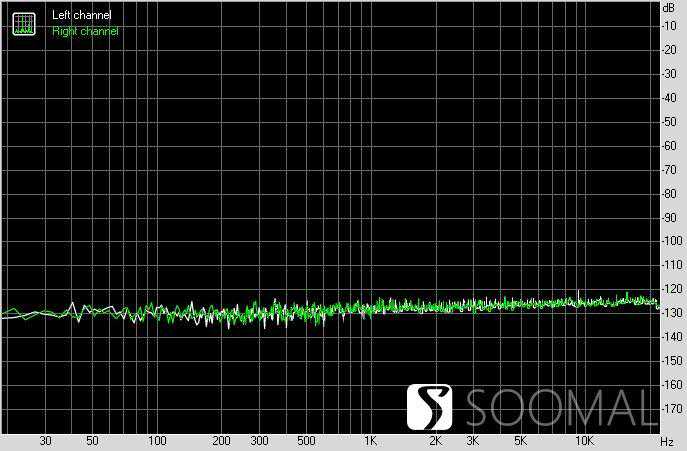
Task: Click the dB unit label on the axis
Action: click(668, 7)
